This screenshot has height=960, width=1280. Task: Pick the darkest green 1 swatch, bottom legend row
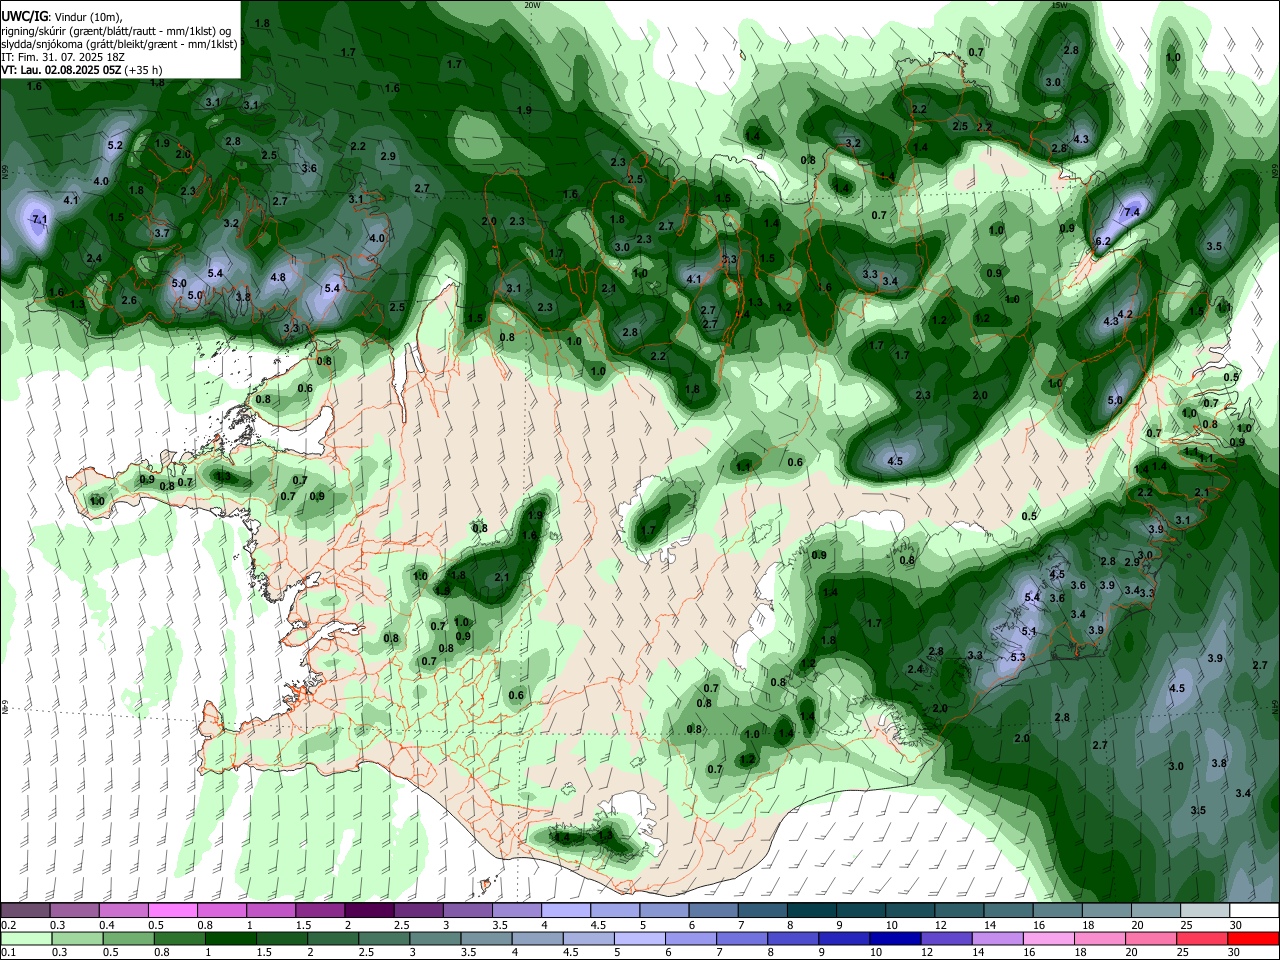point(230,938)
